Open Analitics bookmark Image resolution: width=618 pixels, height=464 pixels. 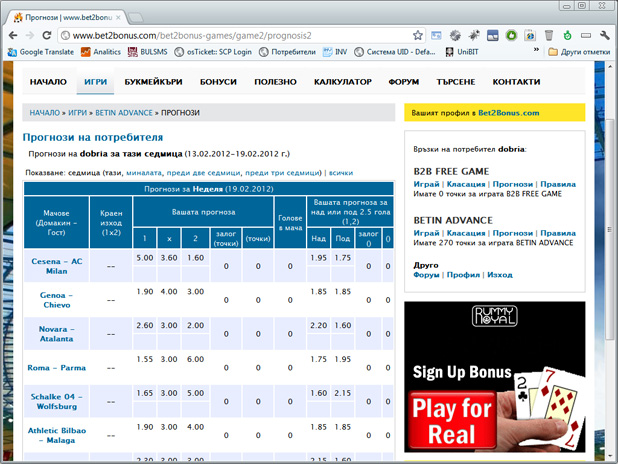coord(101,52)
